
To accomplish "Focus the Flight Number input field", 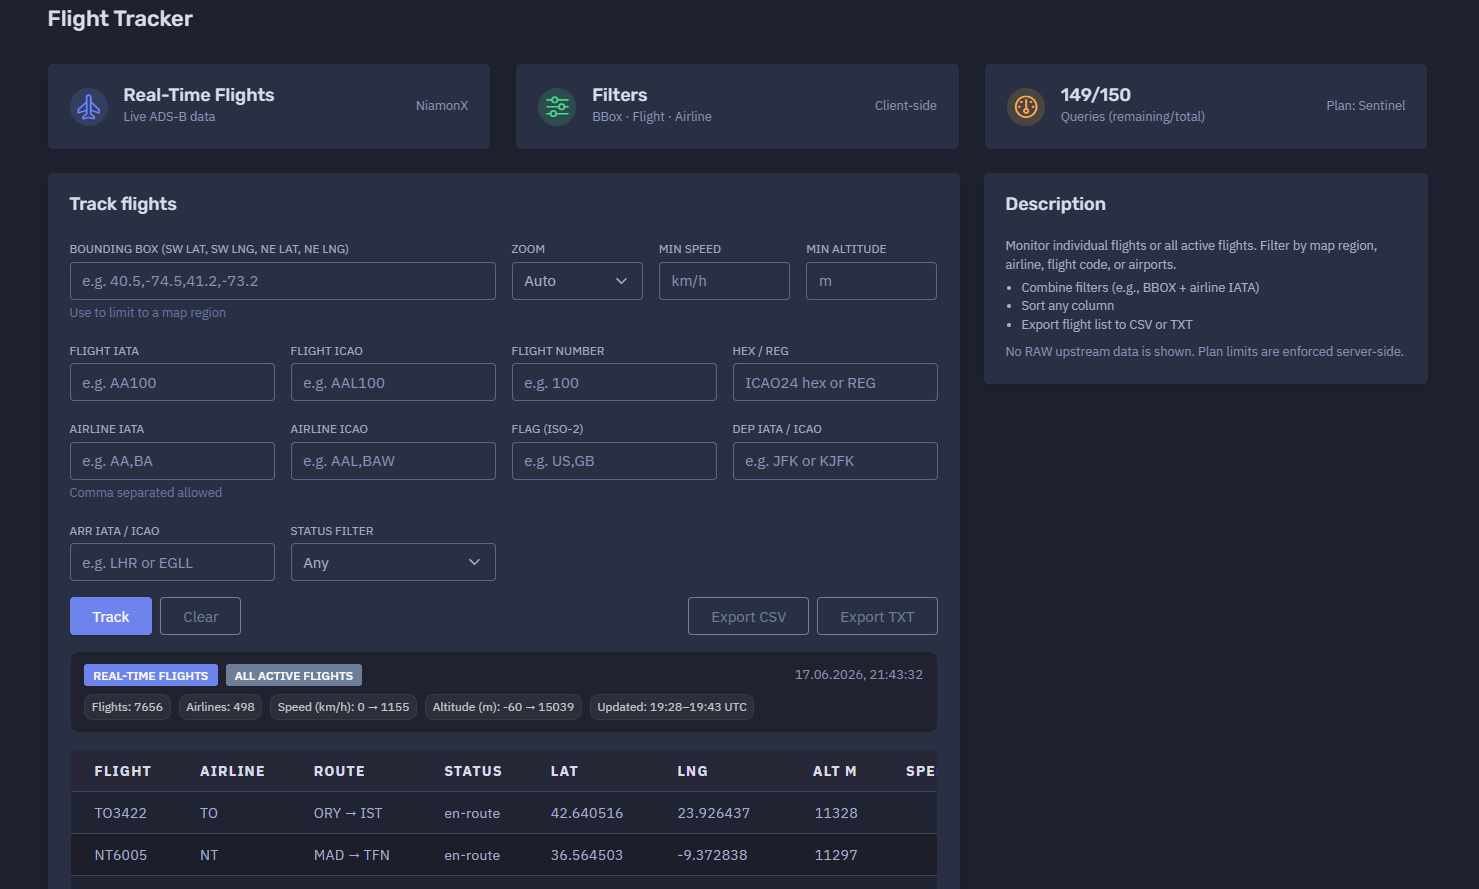I will coord(614,382).
